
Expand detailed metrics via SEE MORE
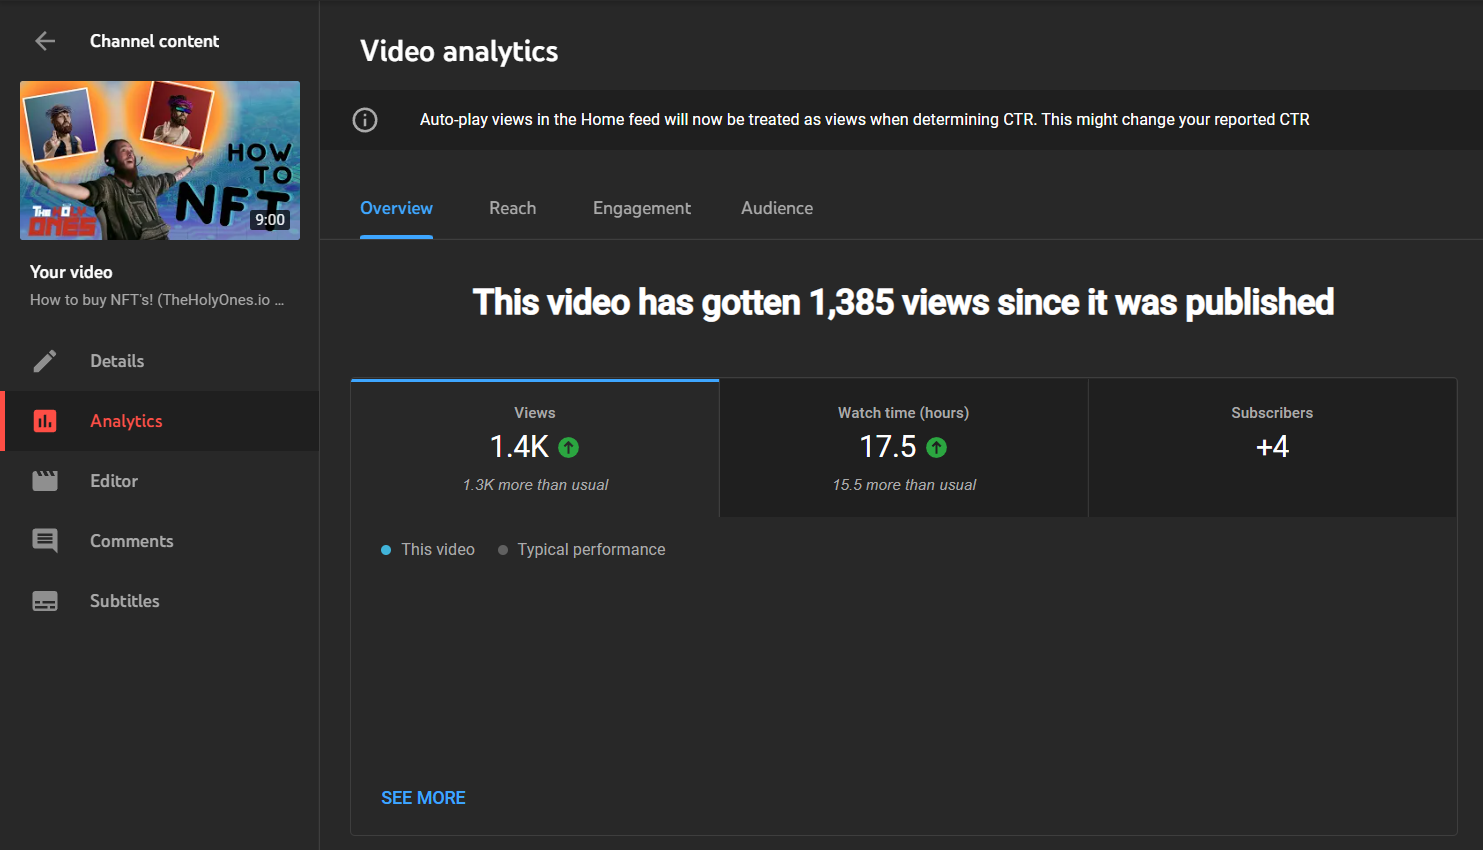click(423, 797)
